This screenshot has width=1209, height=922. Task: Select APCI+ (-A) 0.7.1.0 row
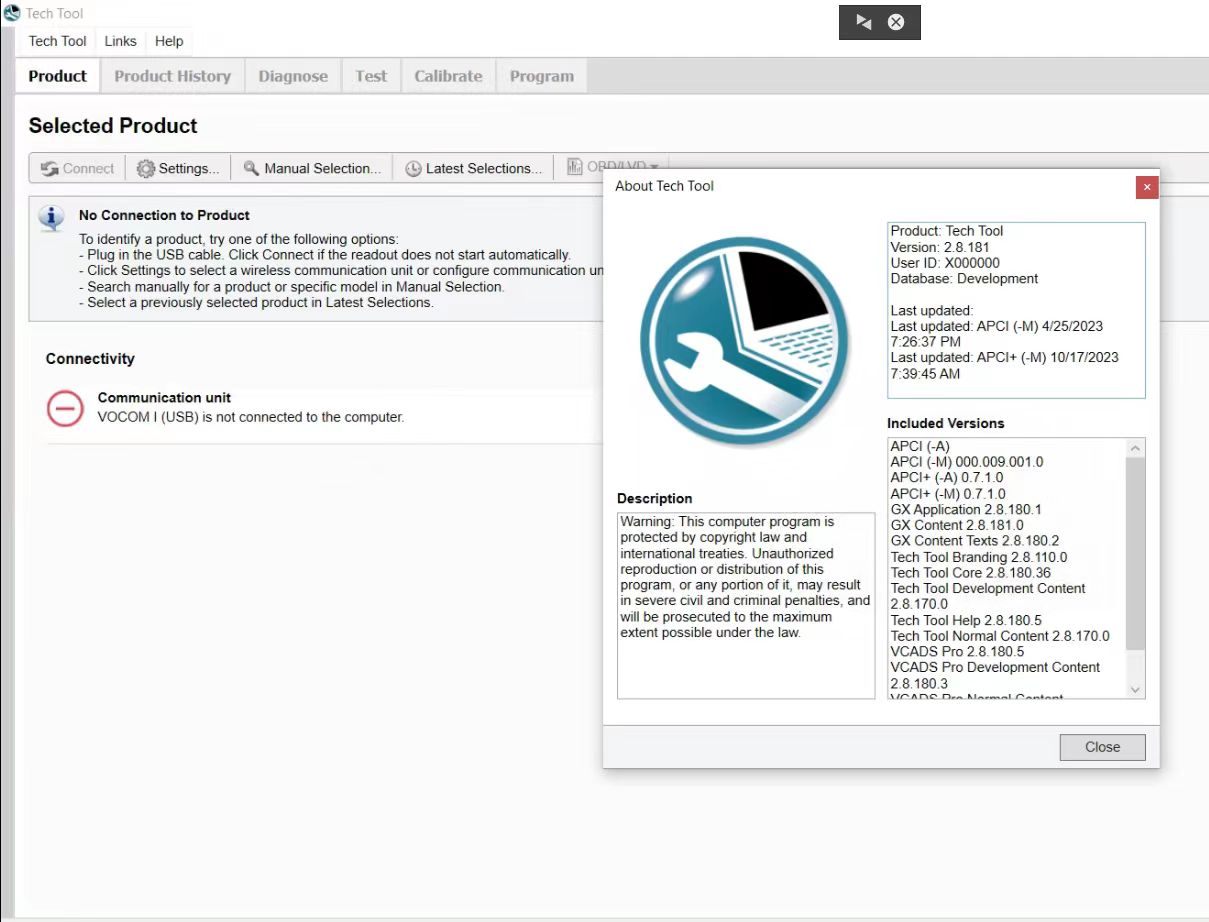pyautogui.click(x=947, y=478)
